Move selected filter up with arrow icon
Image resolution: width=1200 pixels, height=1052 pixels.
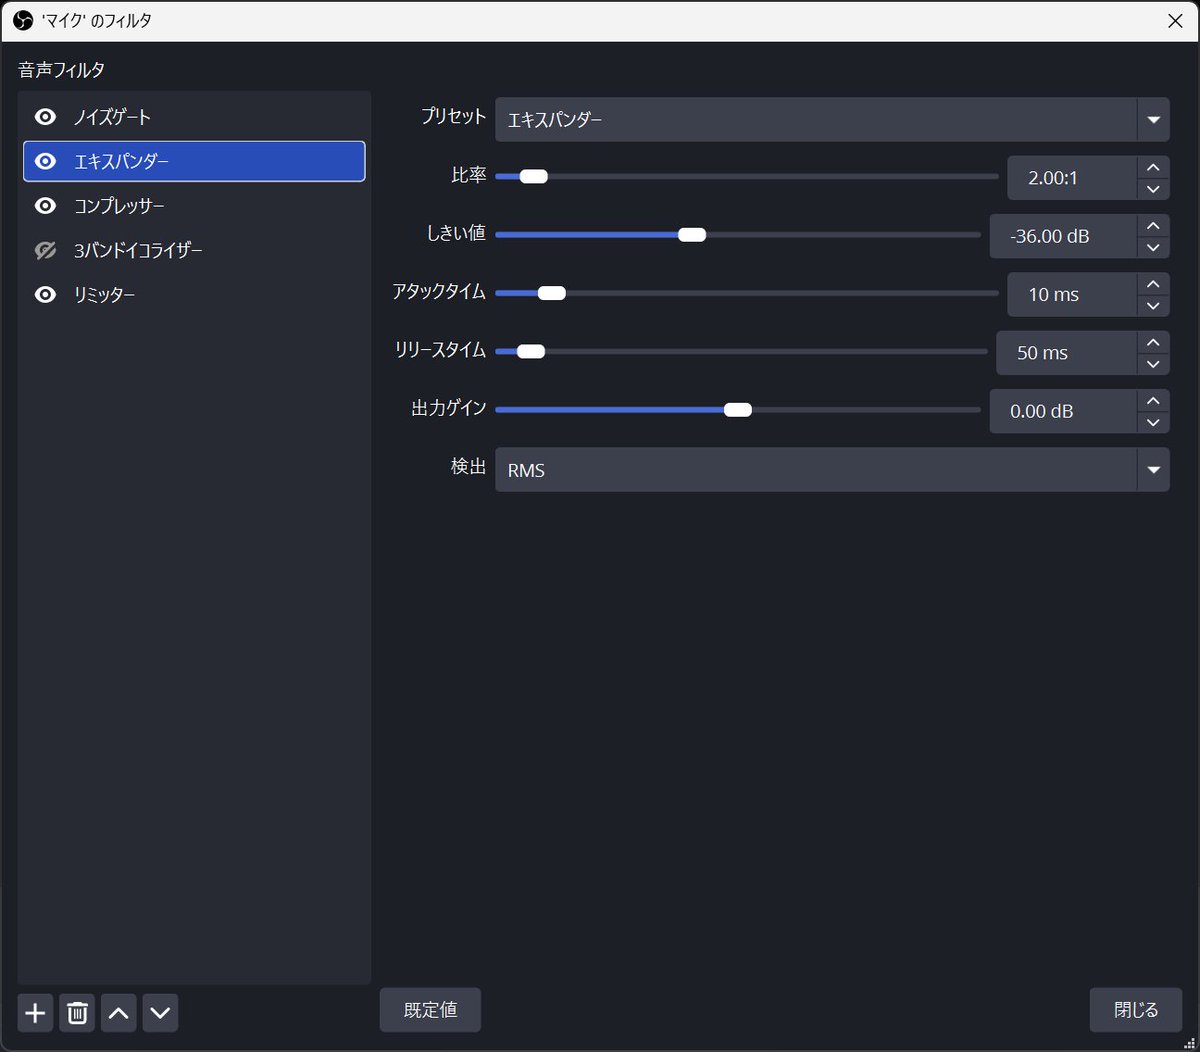pos(119,1013)
